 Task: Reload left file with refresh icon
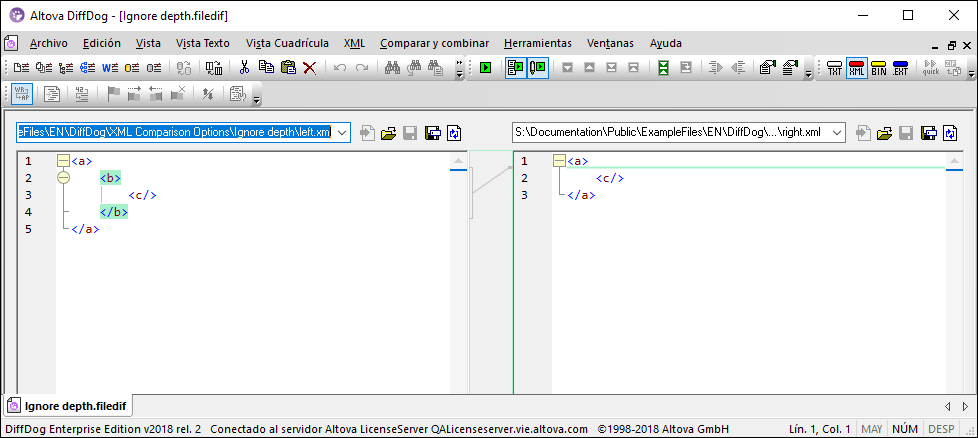[455, 132]
